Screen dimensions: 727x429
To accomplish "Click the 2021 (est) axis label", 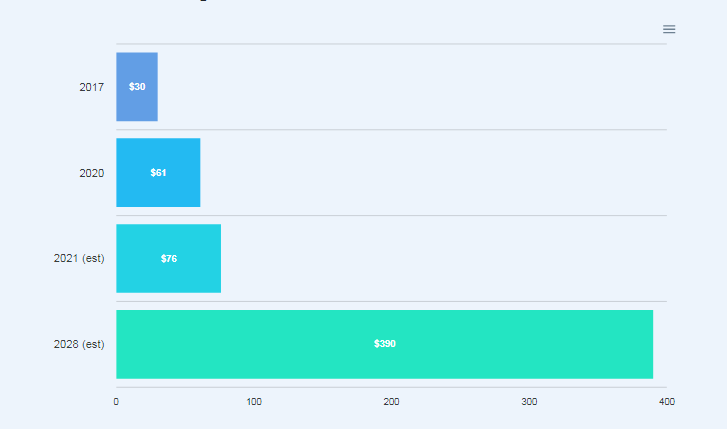I will (x=79, y=258).
